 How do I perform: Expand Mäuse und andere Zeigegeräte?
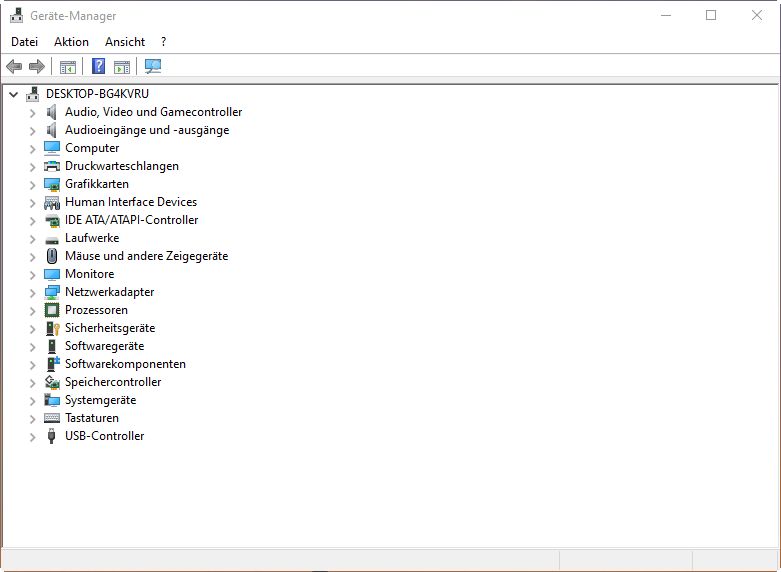pos(32,257)
